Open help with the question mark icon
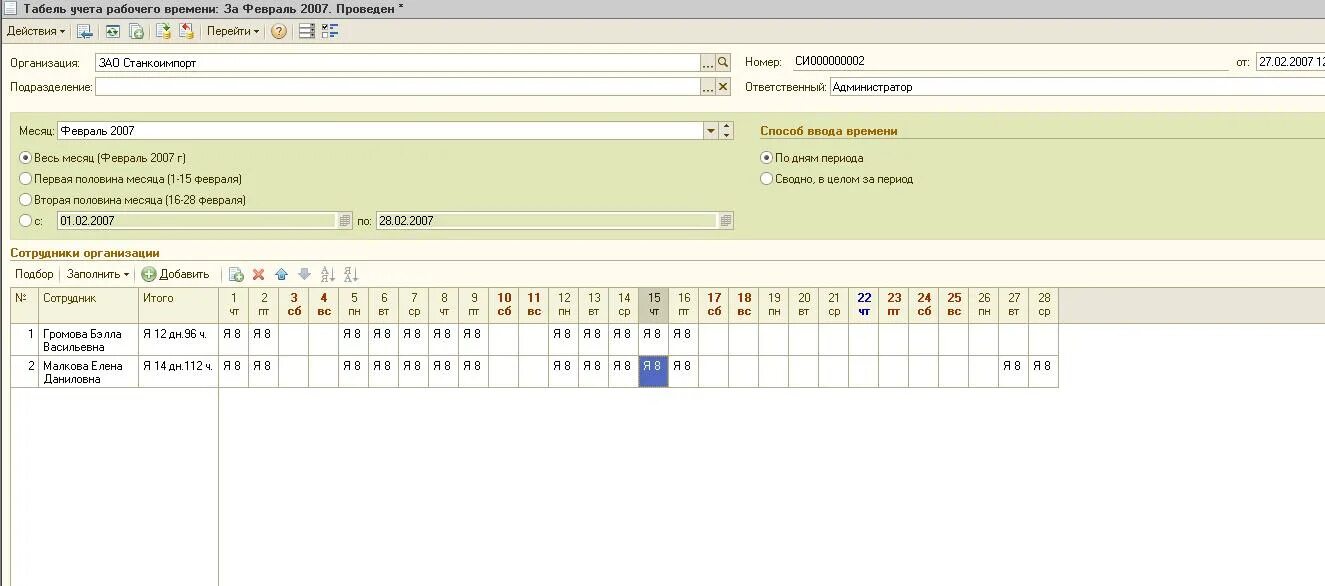This screenshot has height=586, width=1325. tap(279, 31)
